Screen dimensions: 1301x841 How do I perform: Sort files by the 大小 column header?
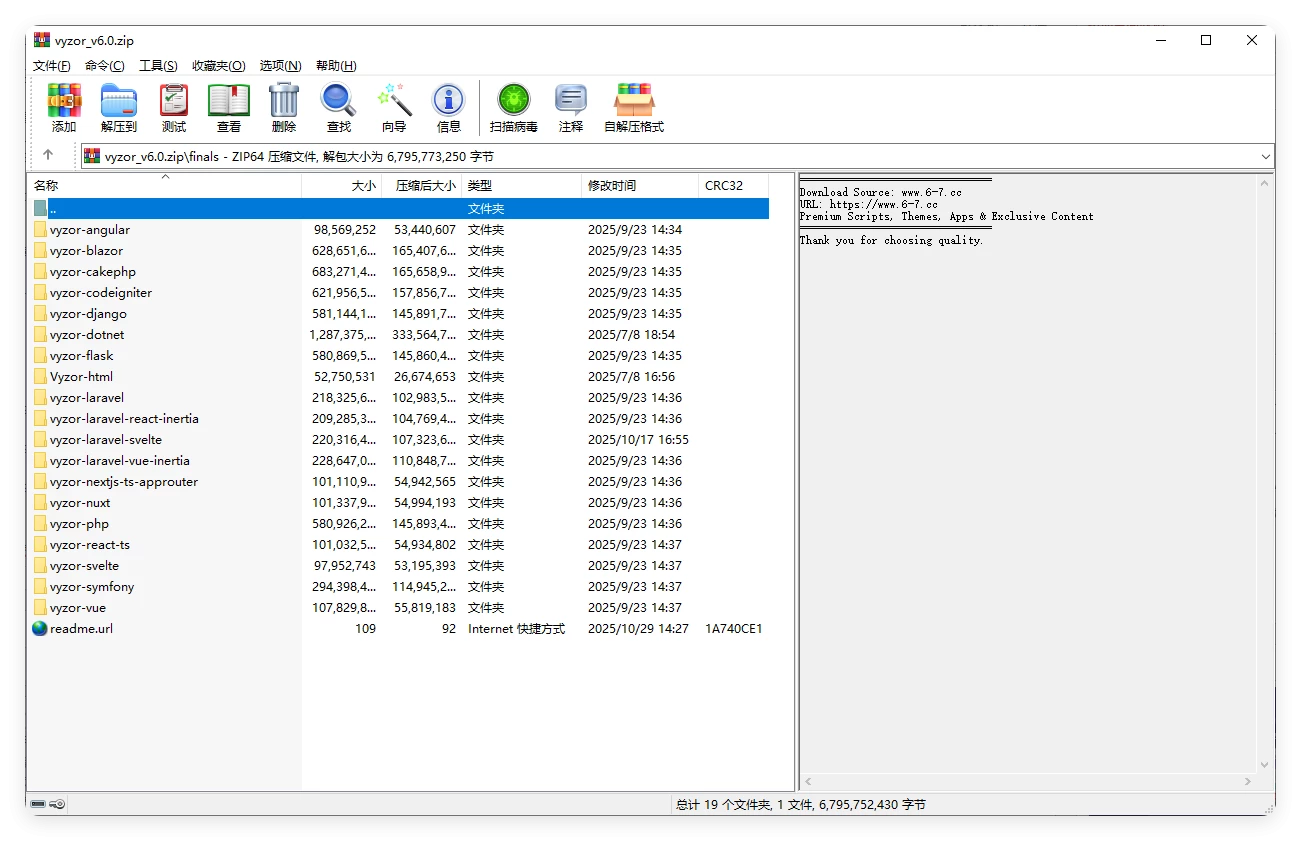[x=364, y=185]
